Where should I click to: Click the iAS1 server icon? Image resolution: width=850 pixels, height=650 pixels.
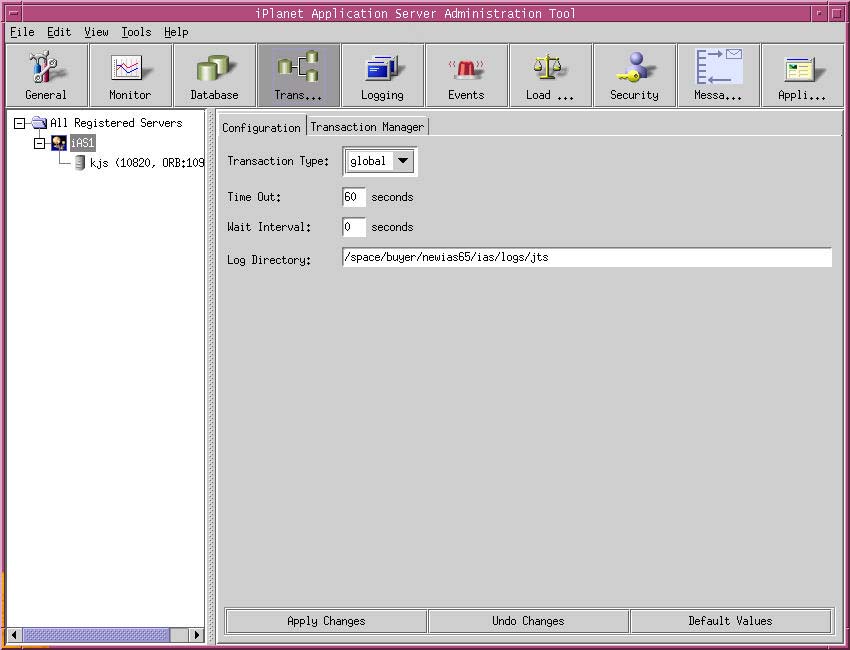pos(59,143)
